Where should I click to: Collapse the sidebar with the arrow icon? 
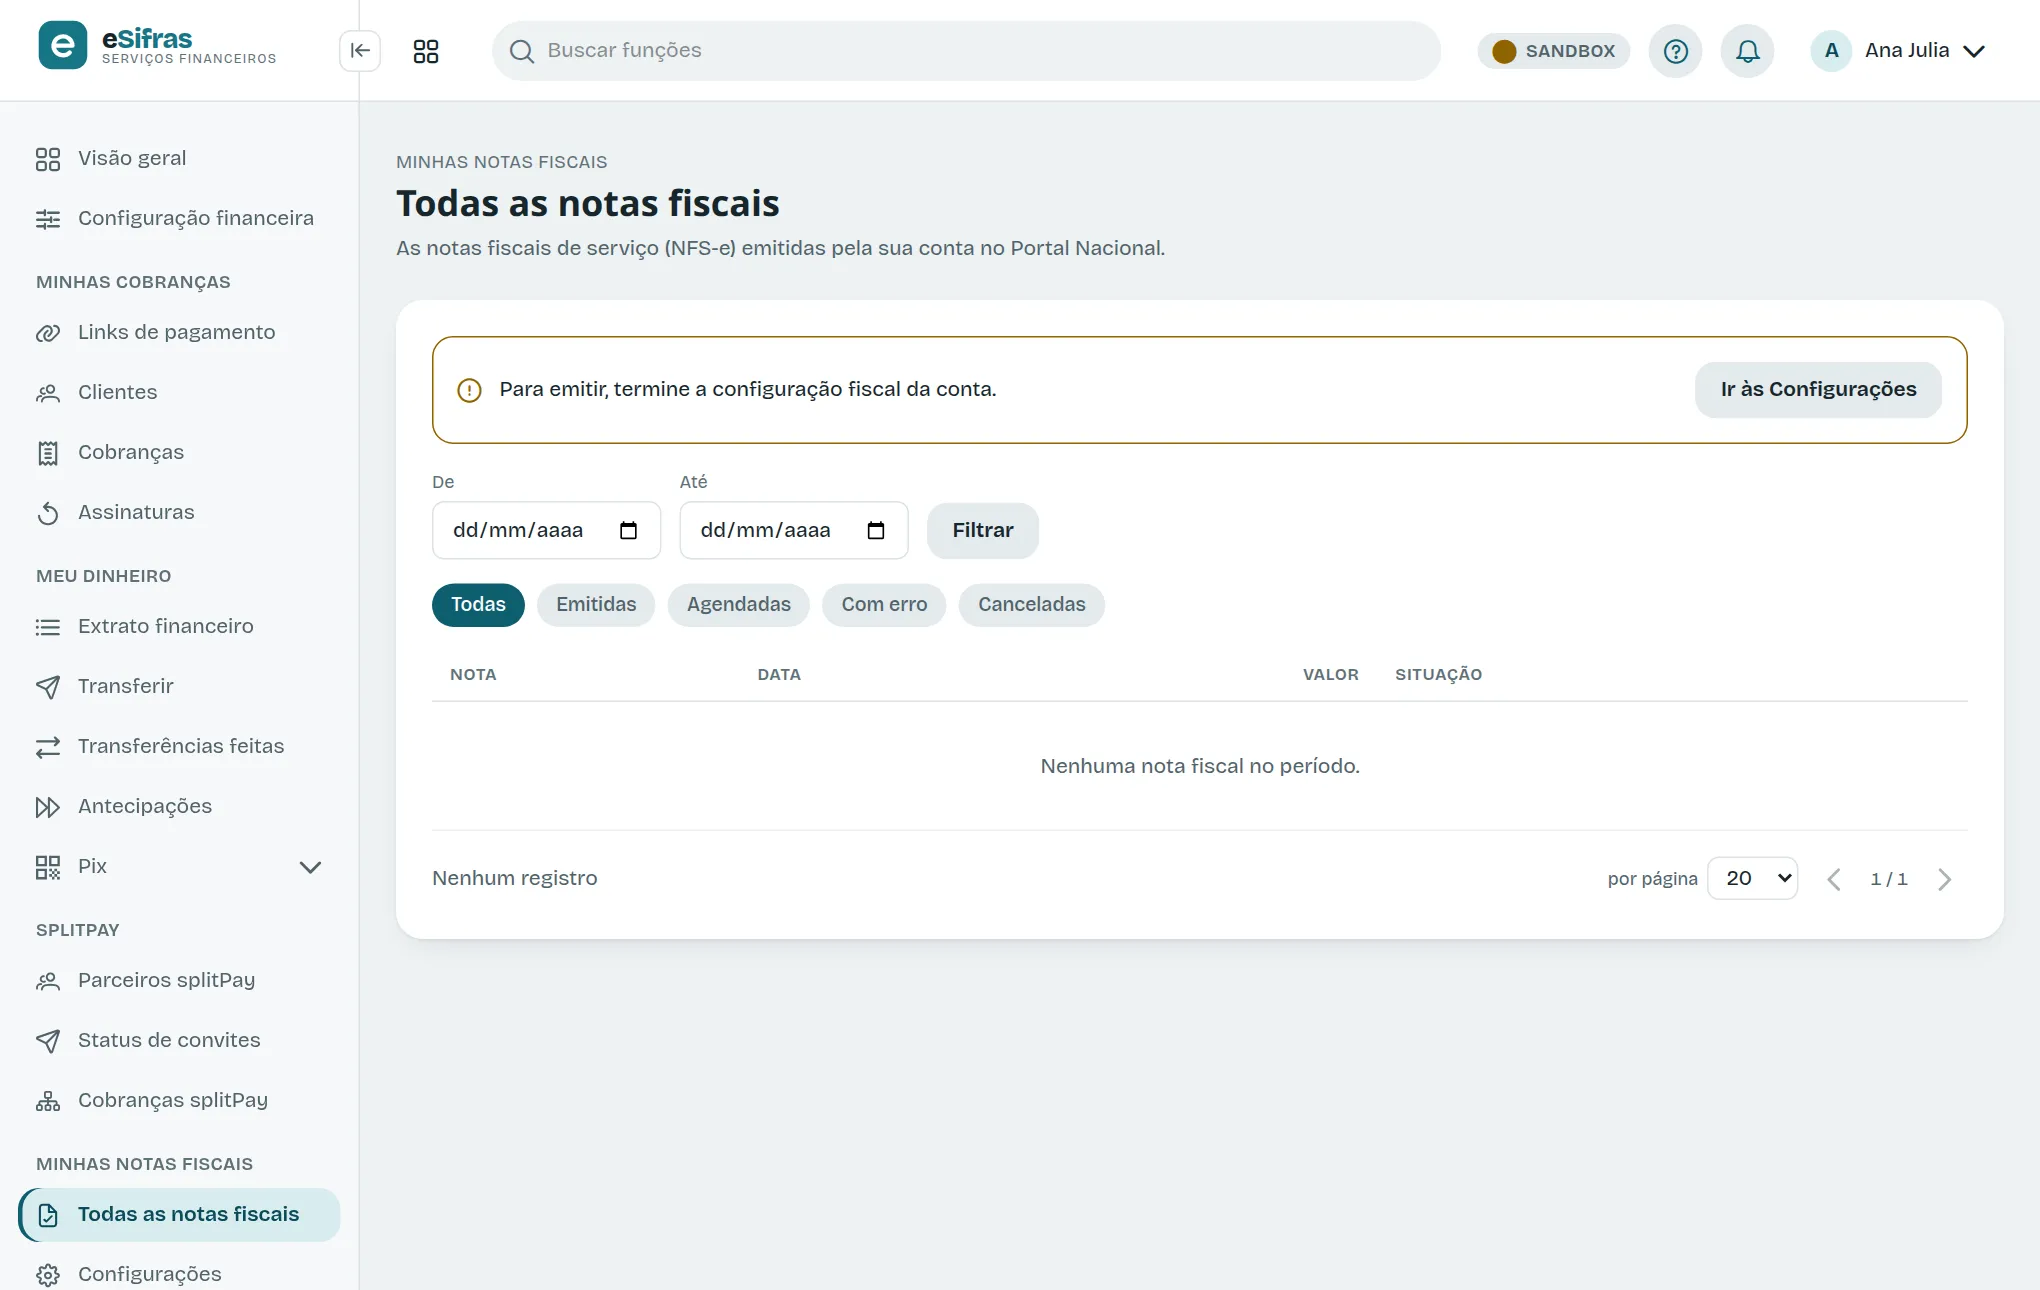click(x=360, y=51)
